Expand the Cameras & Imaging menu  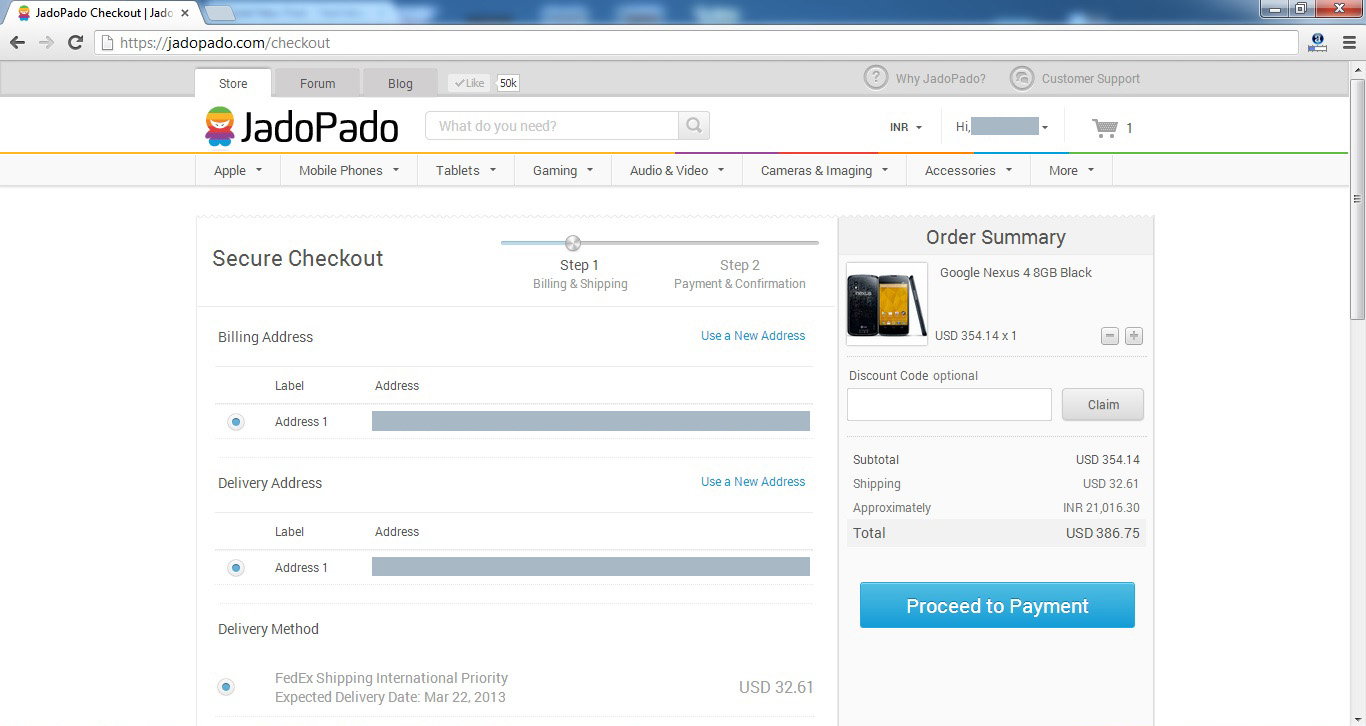click(x=825, y=170)
